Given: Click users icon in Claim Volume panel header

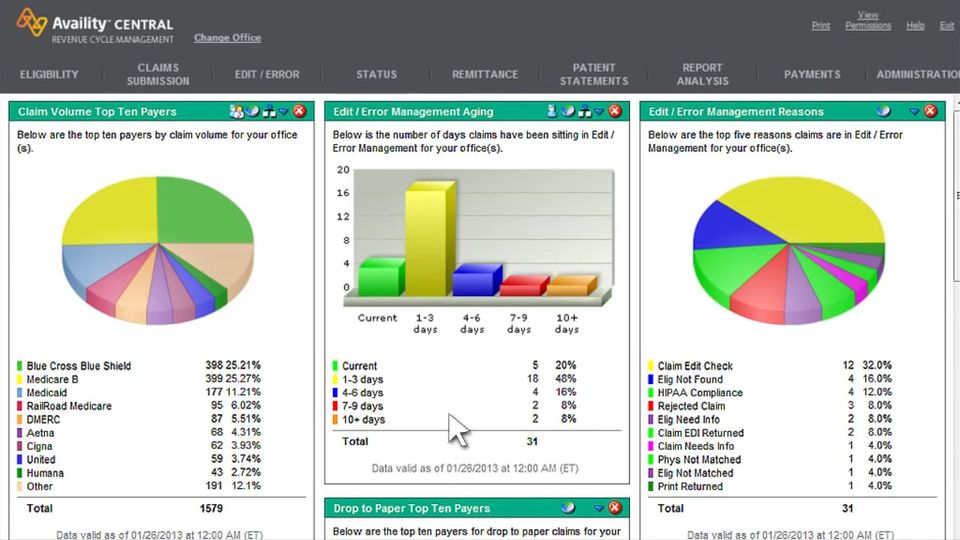Looking at the screenshot, I should click(236, 111).
